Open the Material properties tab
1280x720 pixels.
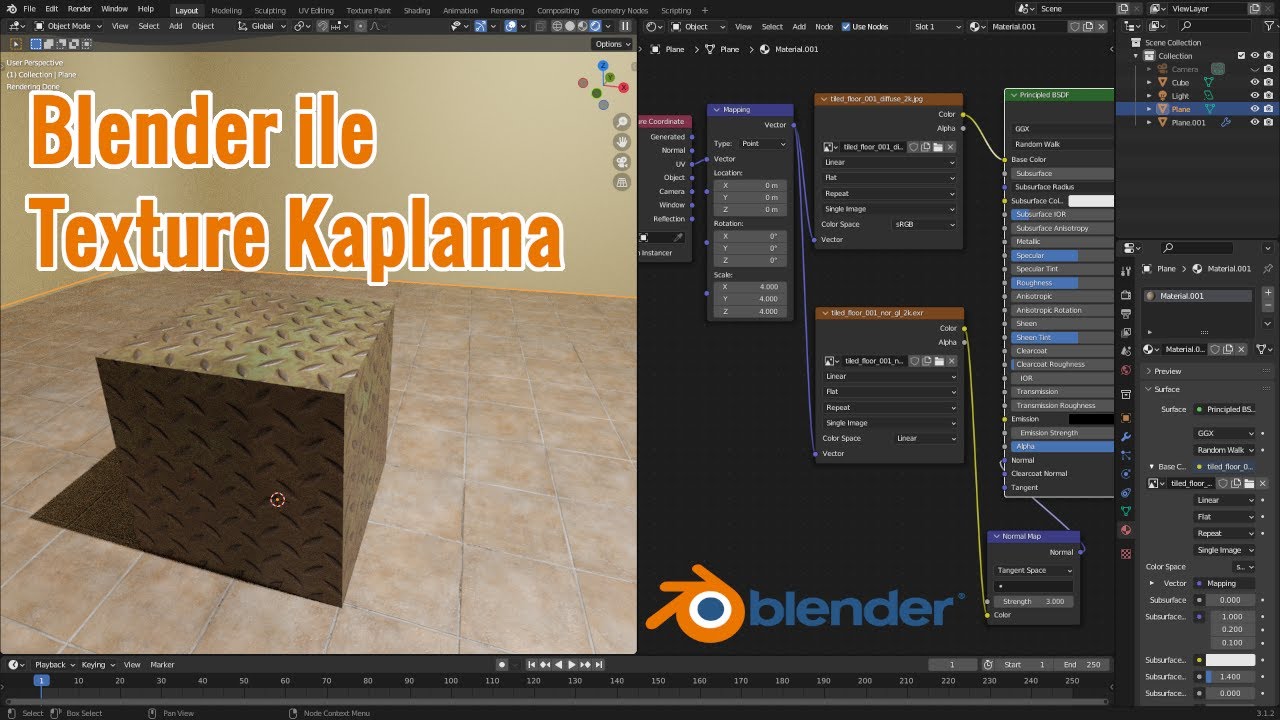[1126, 530]
